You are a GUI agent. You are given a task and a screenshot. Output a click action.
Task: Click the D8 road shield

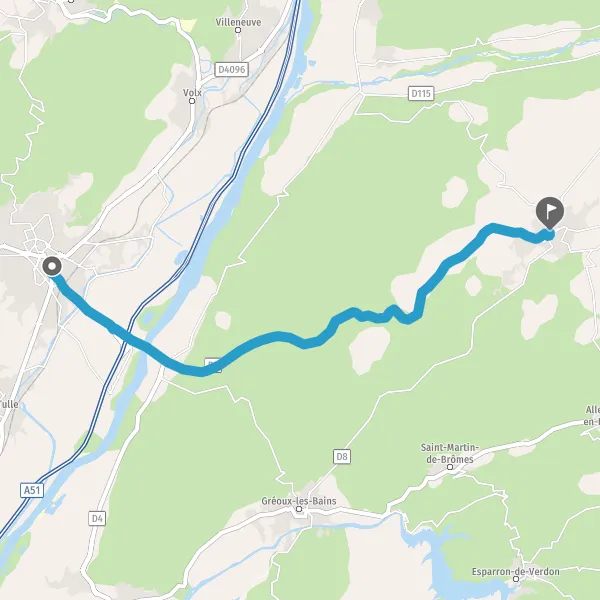(x=342, y=457)
